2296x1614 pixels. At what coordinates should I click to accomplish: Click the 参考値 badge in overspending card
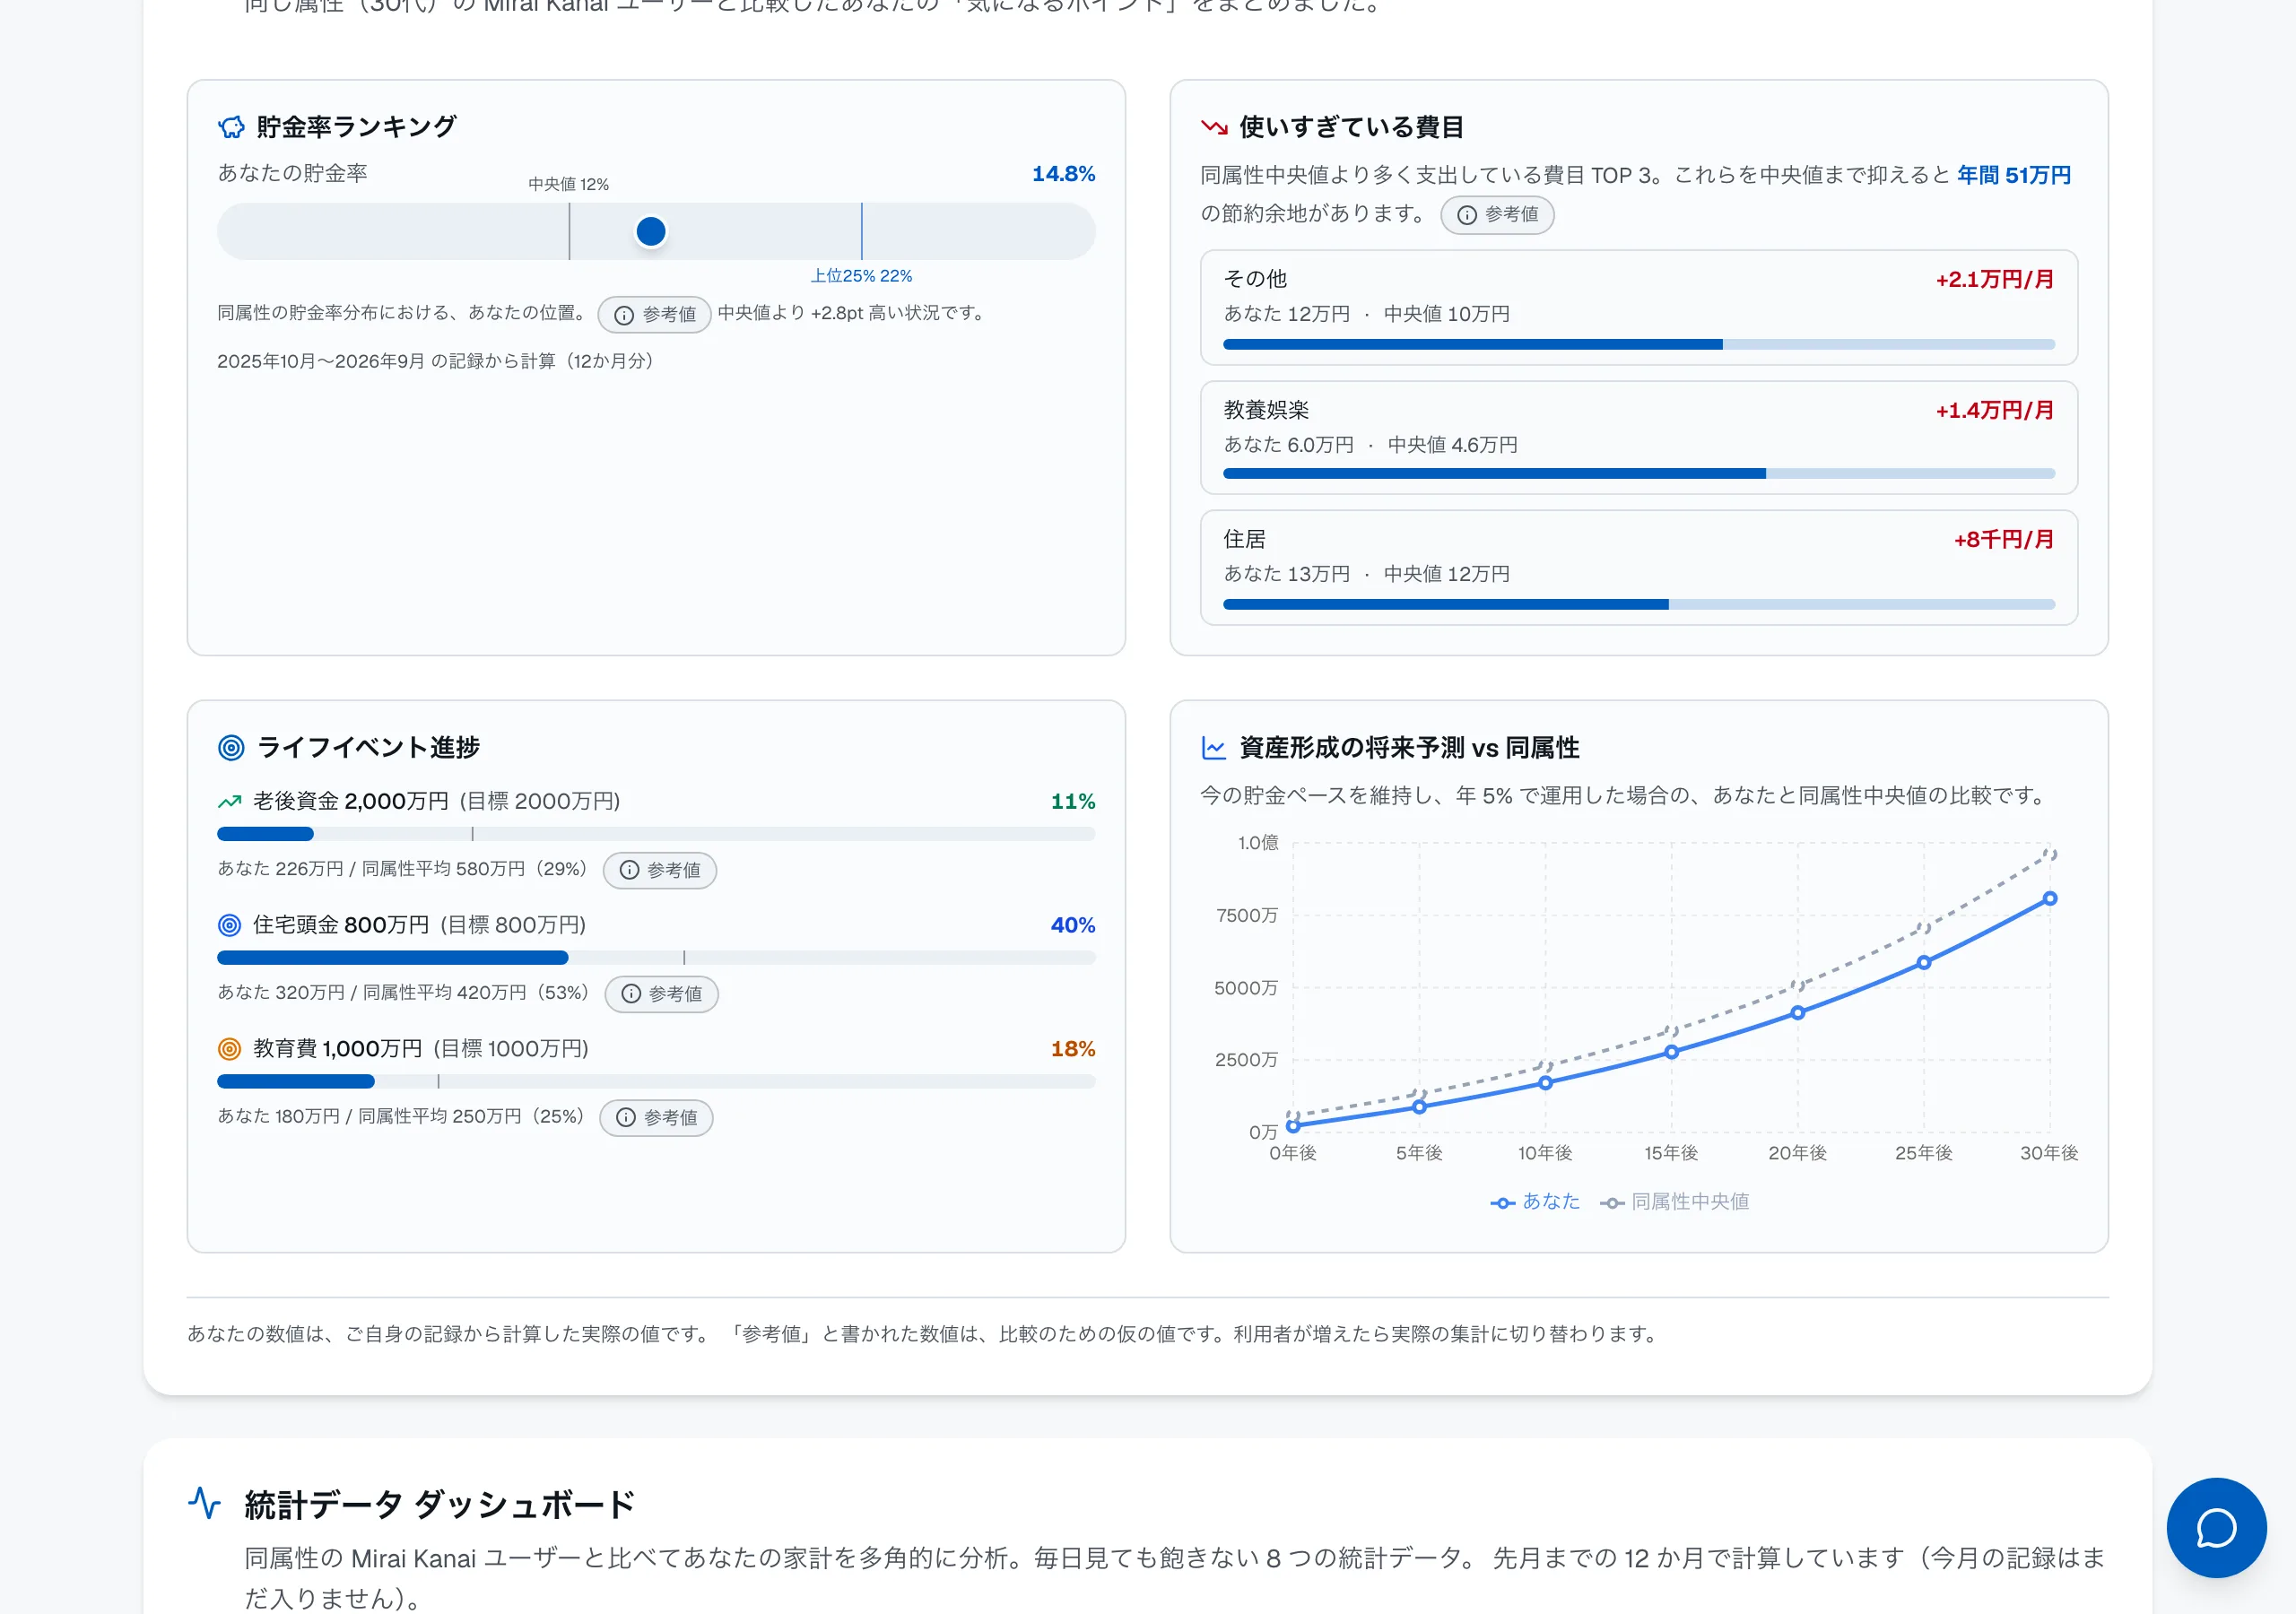tap(1497, 215)
